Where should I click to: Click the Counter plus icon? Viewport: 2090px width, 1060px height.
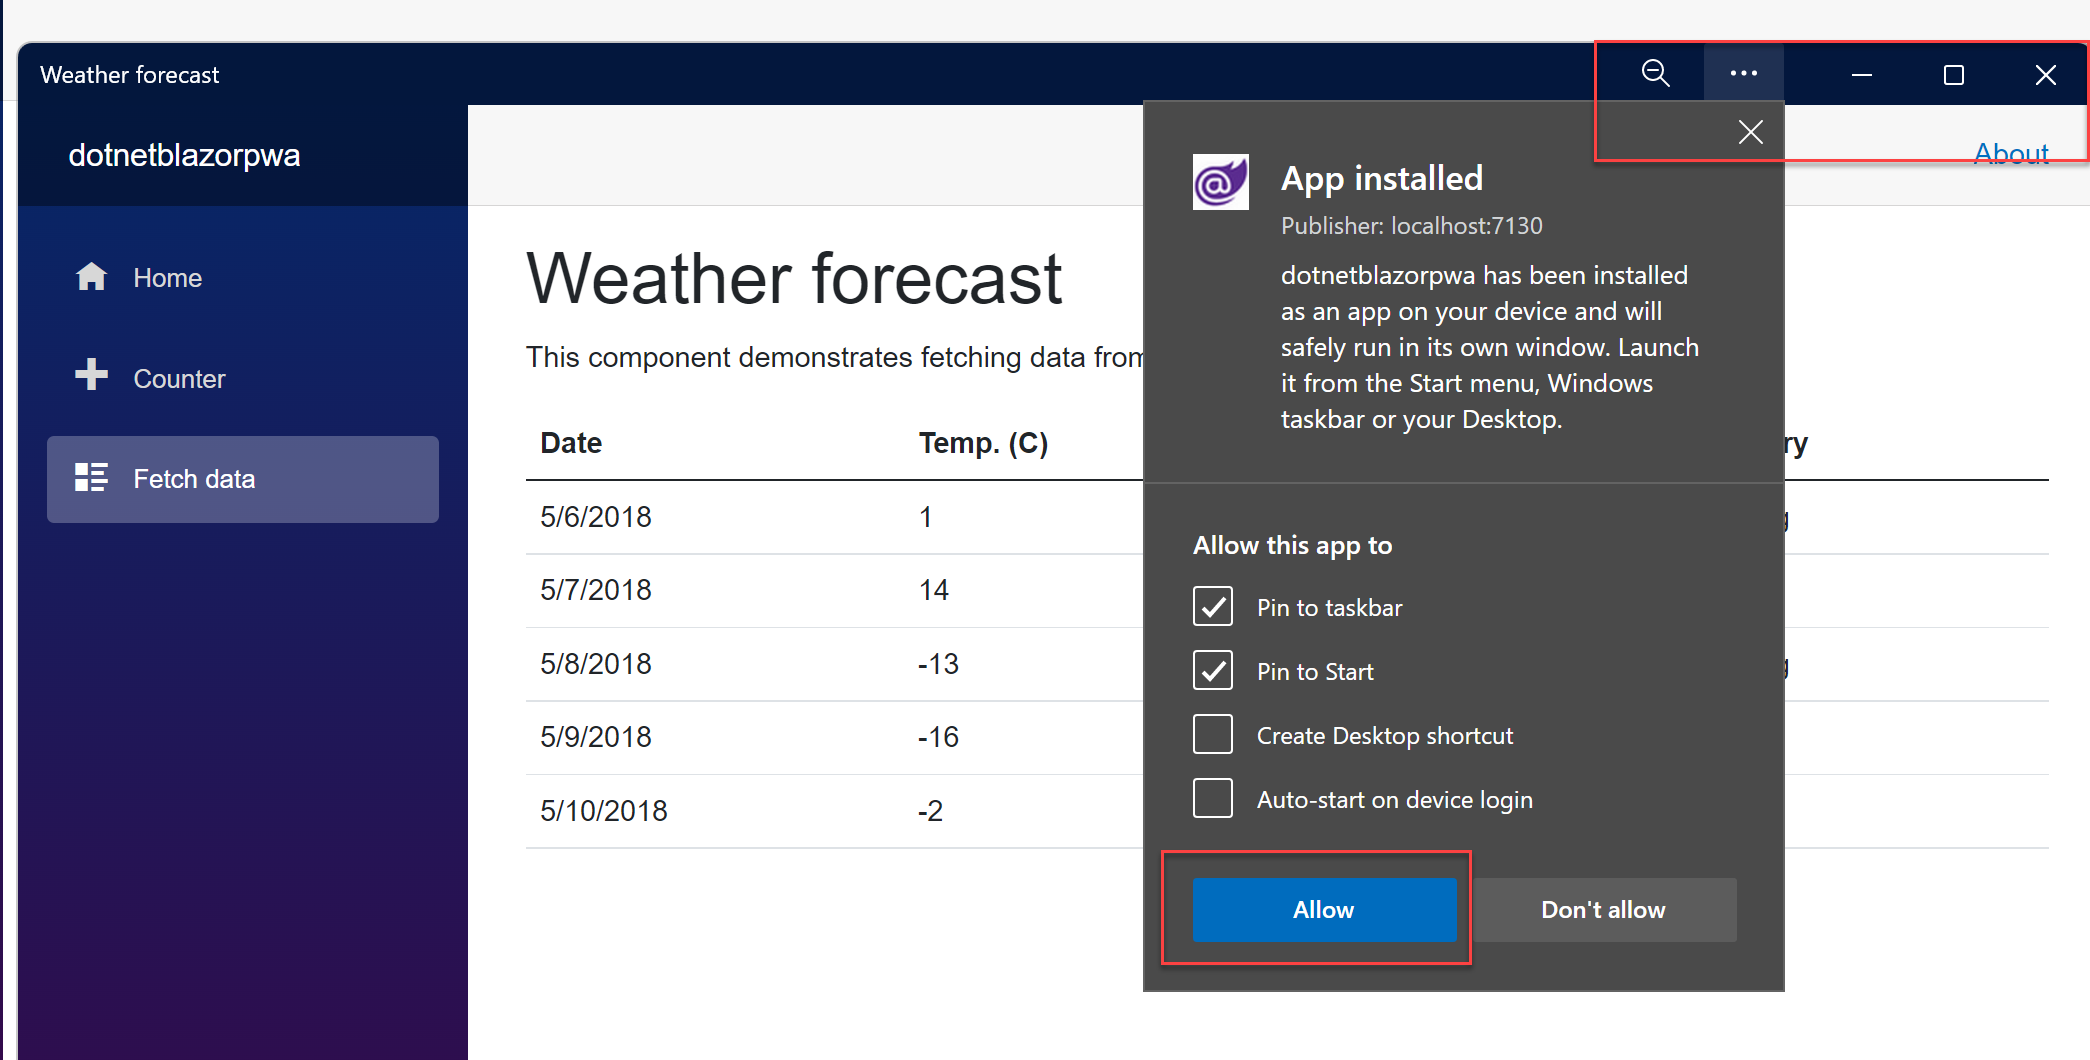[x=91, y=375]
